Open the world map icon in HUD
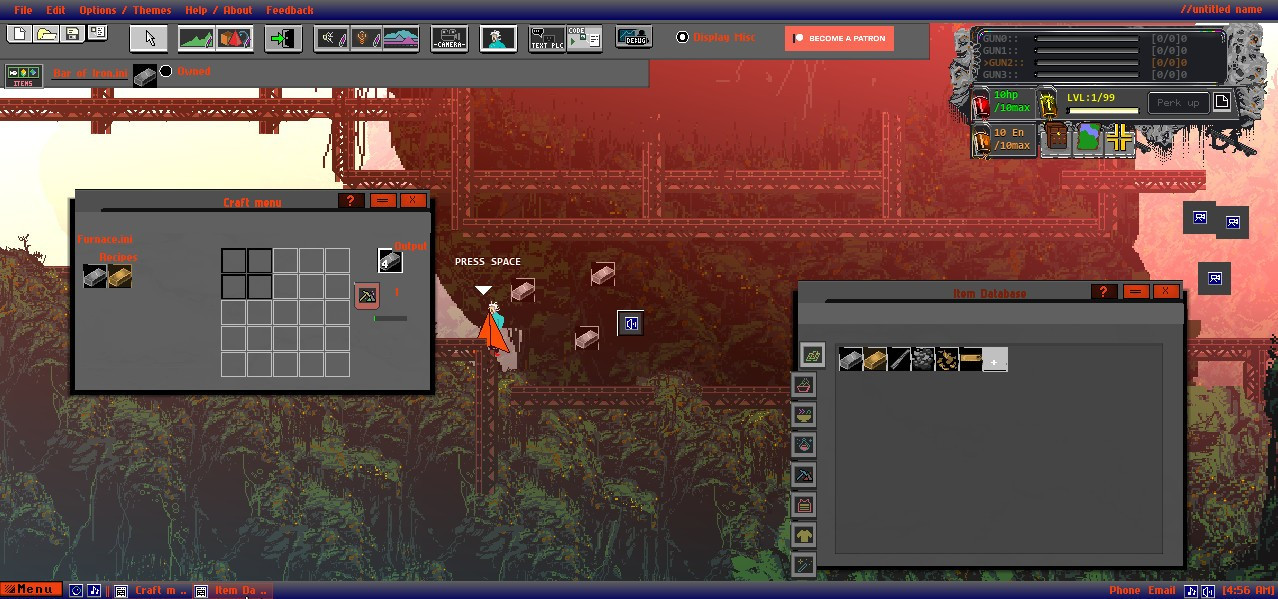 click(x=1087, y=138)
